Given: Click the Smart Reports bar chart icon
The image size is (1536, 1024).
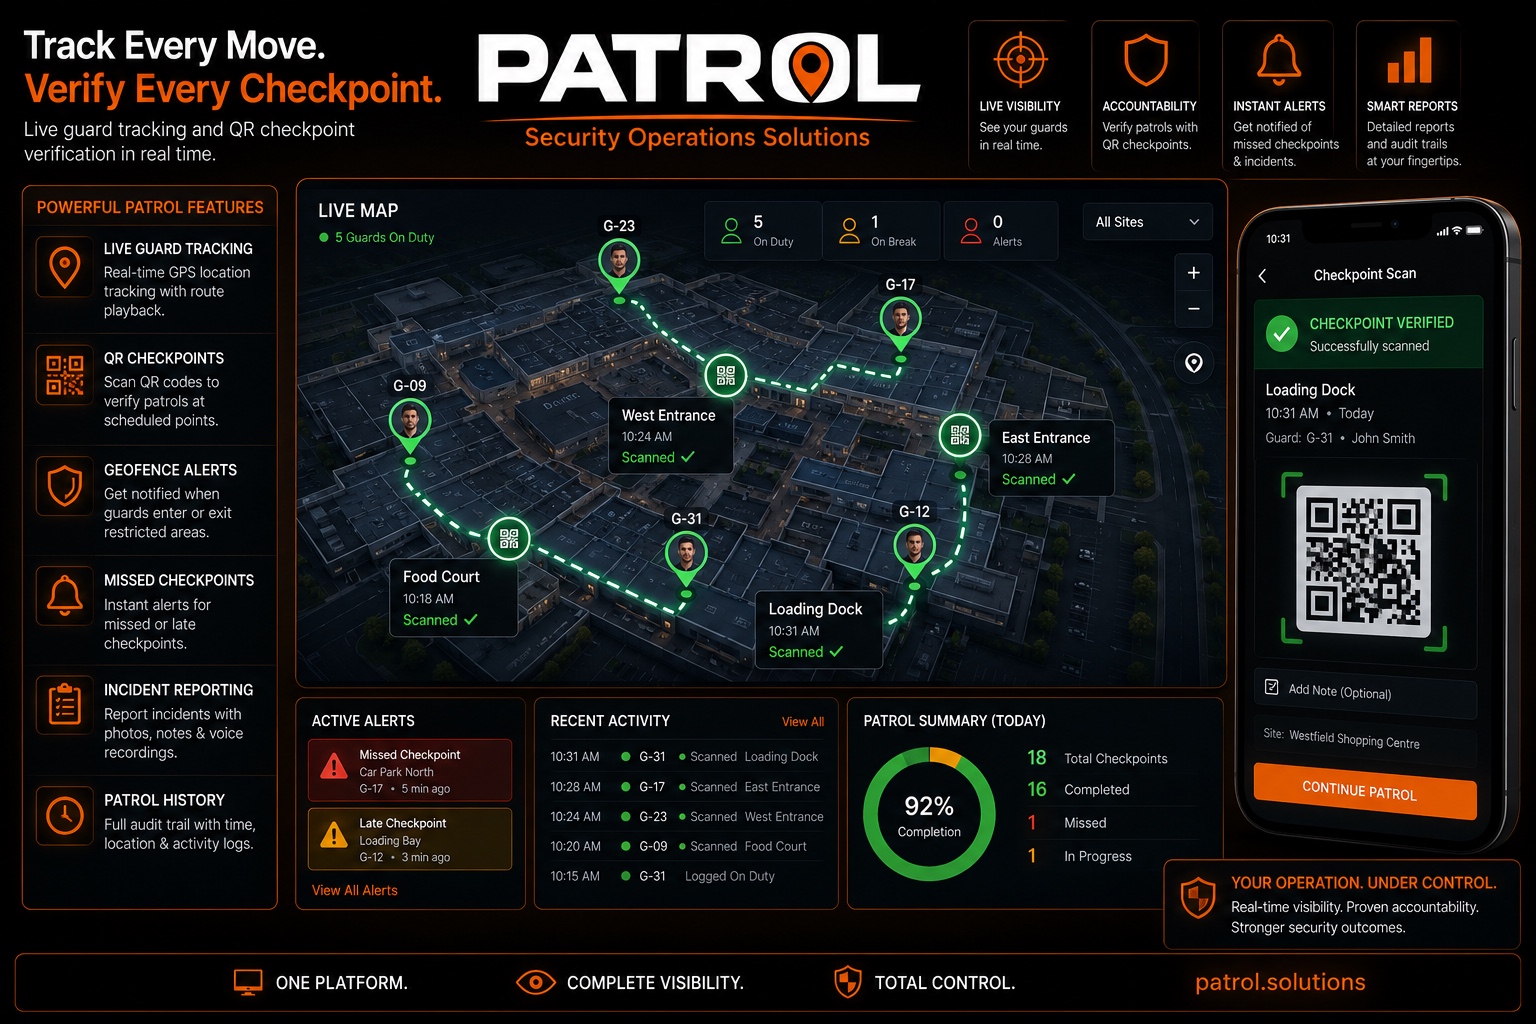Looking at the screenshot, I should pos(1409,60).
